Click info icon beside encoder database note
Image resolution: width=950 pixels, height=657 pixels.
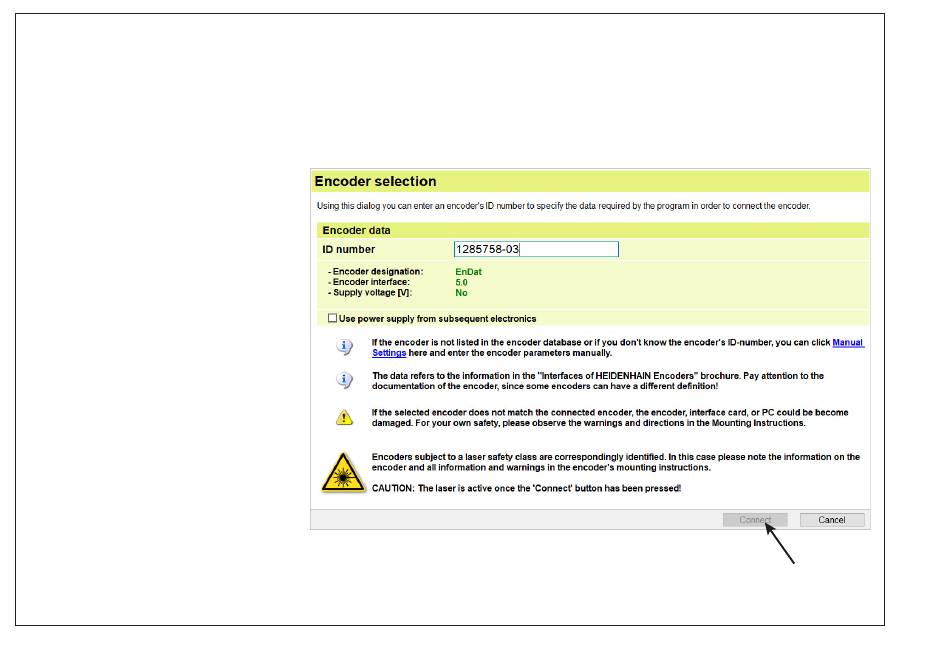pyautogui.click(x=344, y=347)
